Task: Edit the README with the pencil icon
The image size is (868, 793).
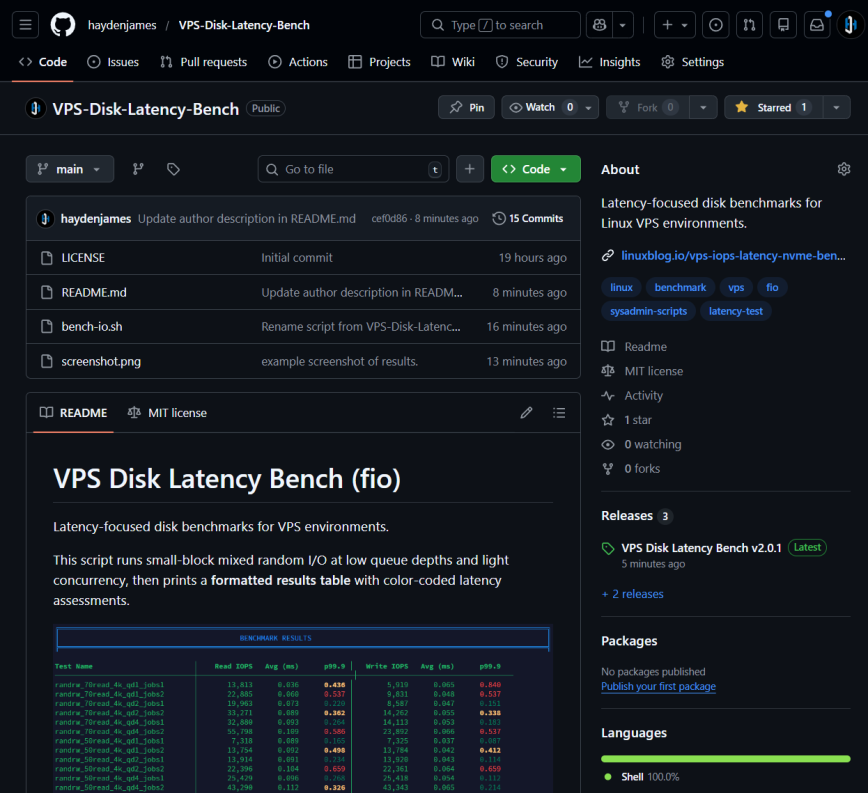Action: (526, 412)
